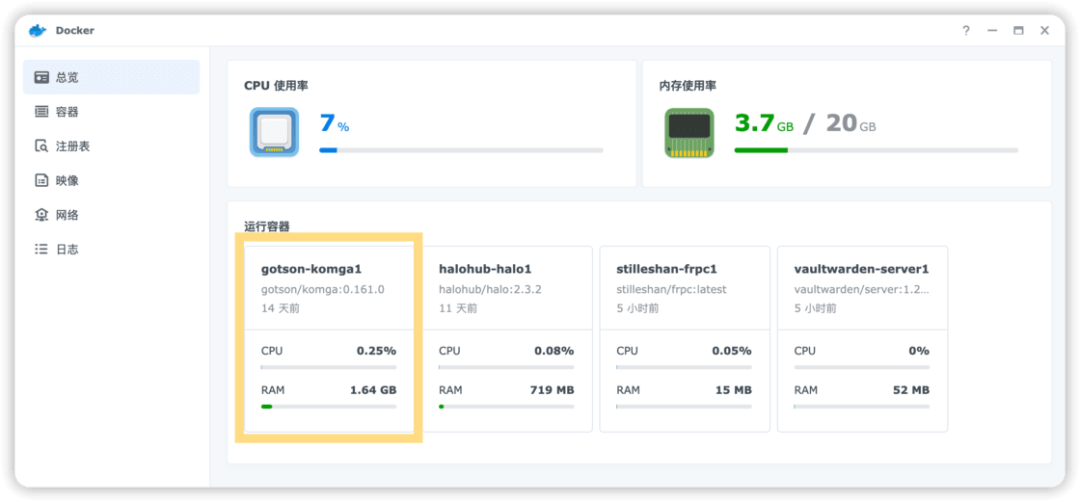Open the gotson-komga1 container card

(329, 339)
